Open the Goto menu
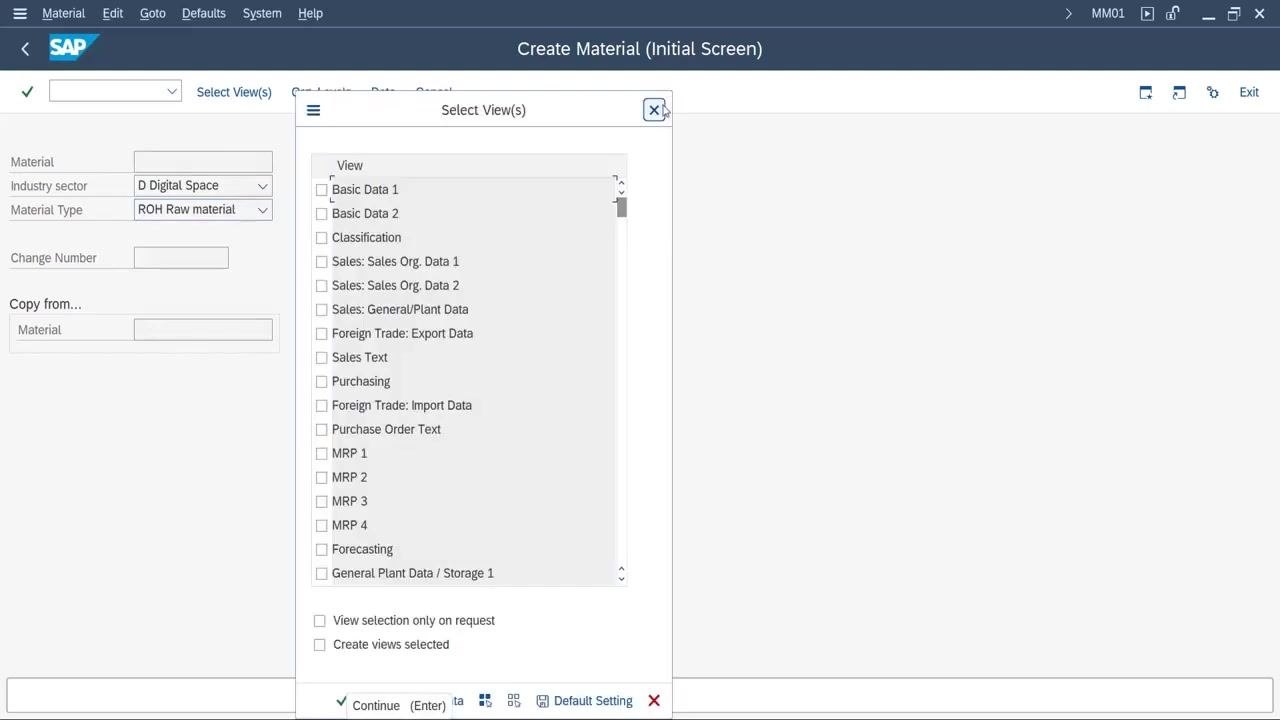 [x=152, y=13]
